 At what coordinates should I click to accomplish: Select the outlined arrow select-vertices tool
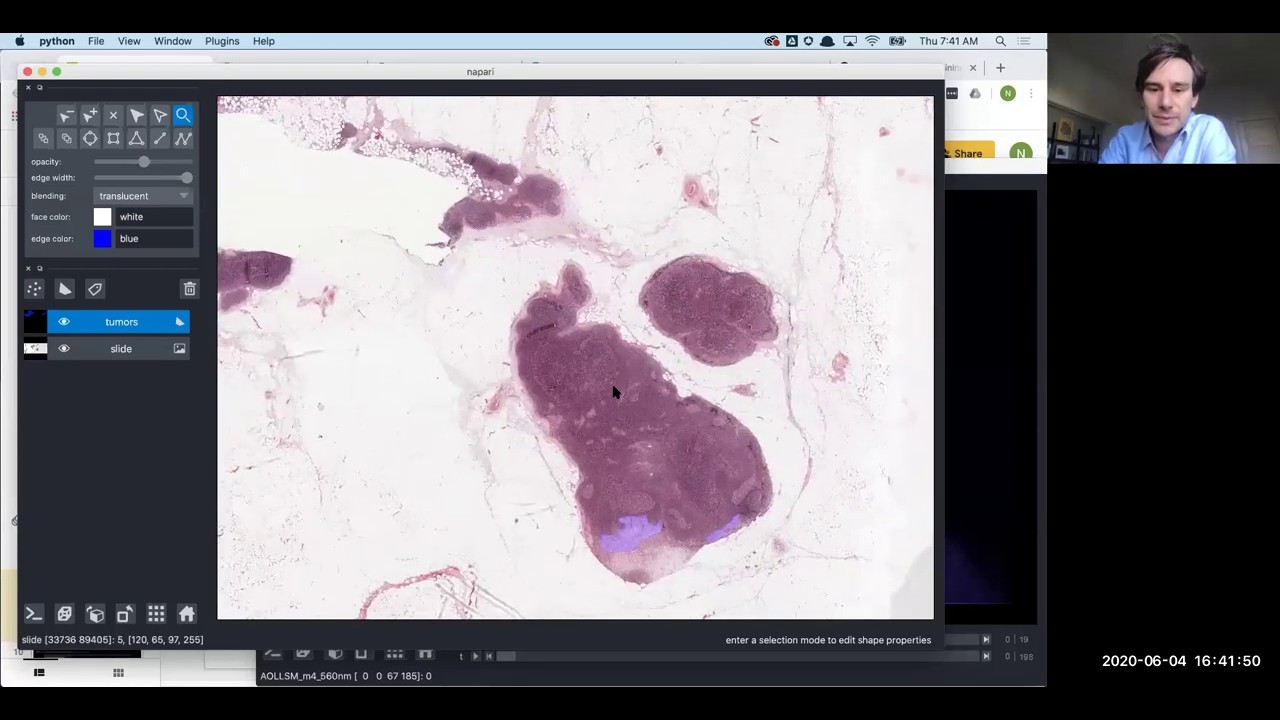(160, 116)
